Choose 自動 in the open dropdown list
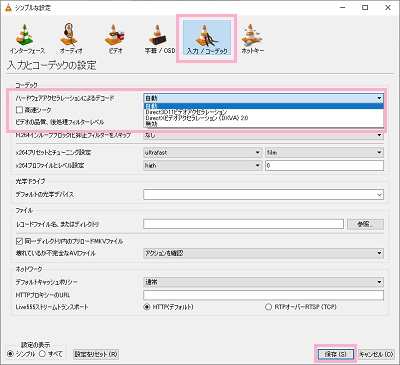The width and height of the screenshot is (400, 365). tap(264, 106)
